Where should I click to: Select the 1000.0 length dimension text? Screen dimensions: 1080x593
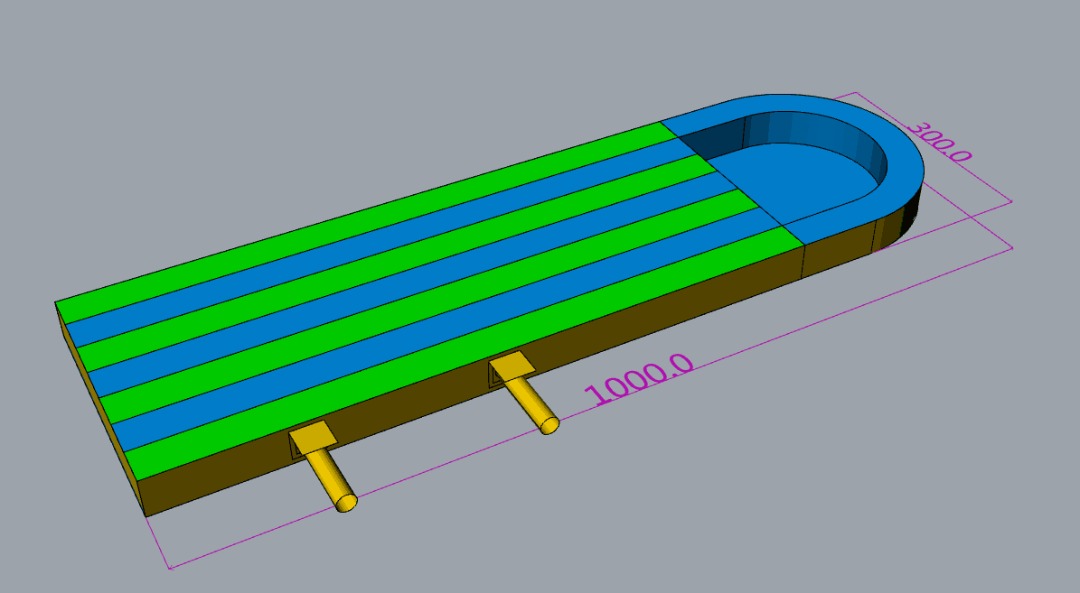639,380
